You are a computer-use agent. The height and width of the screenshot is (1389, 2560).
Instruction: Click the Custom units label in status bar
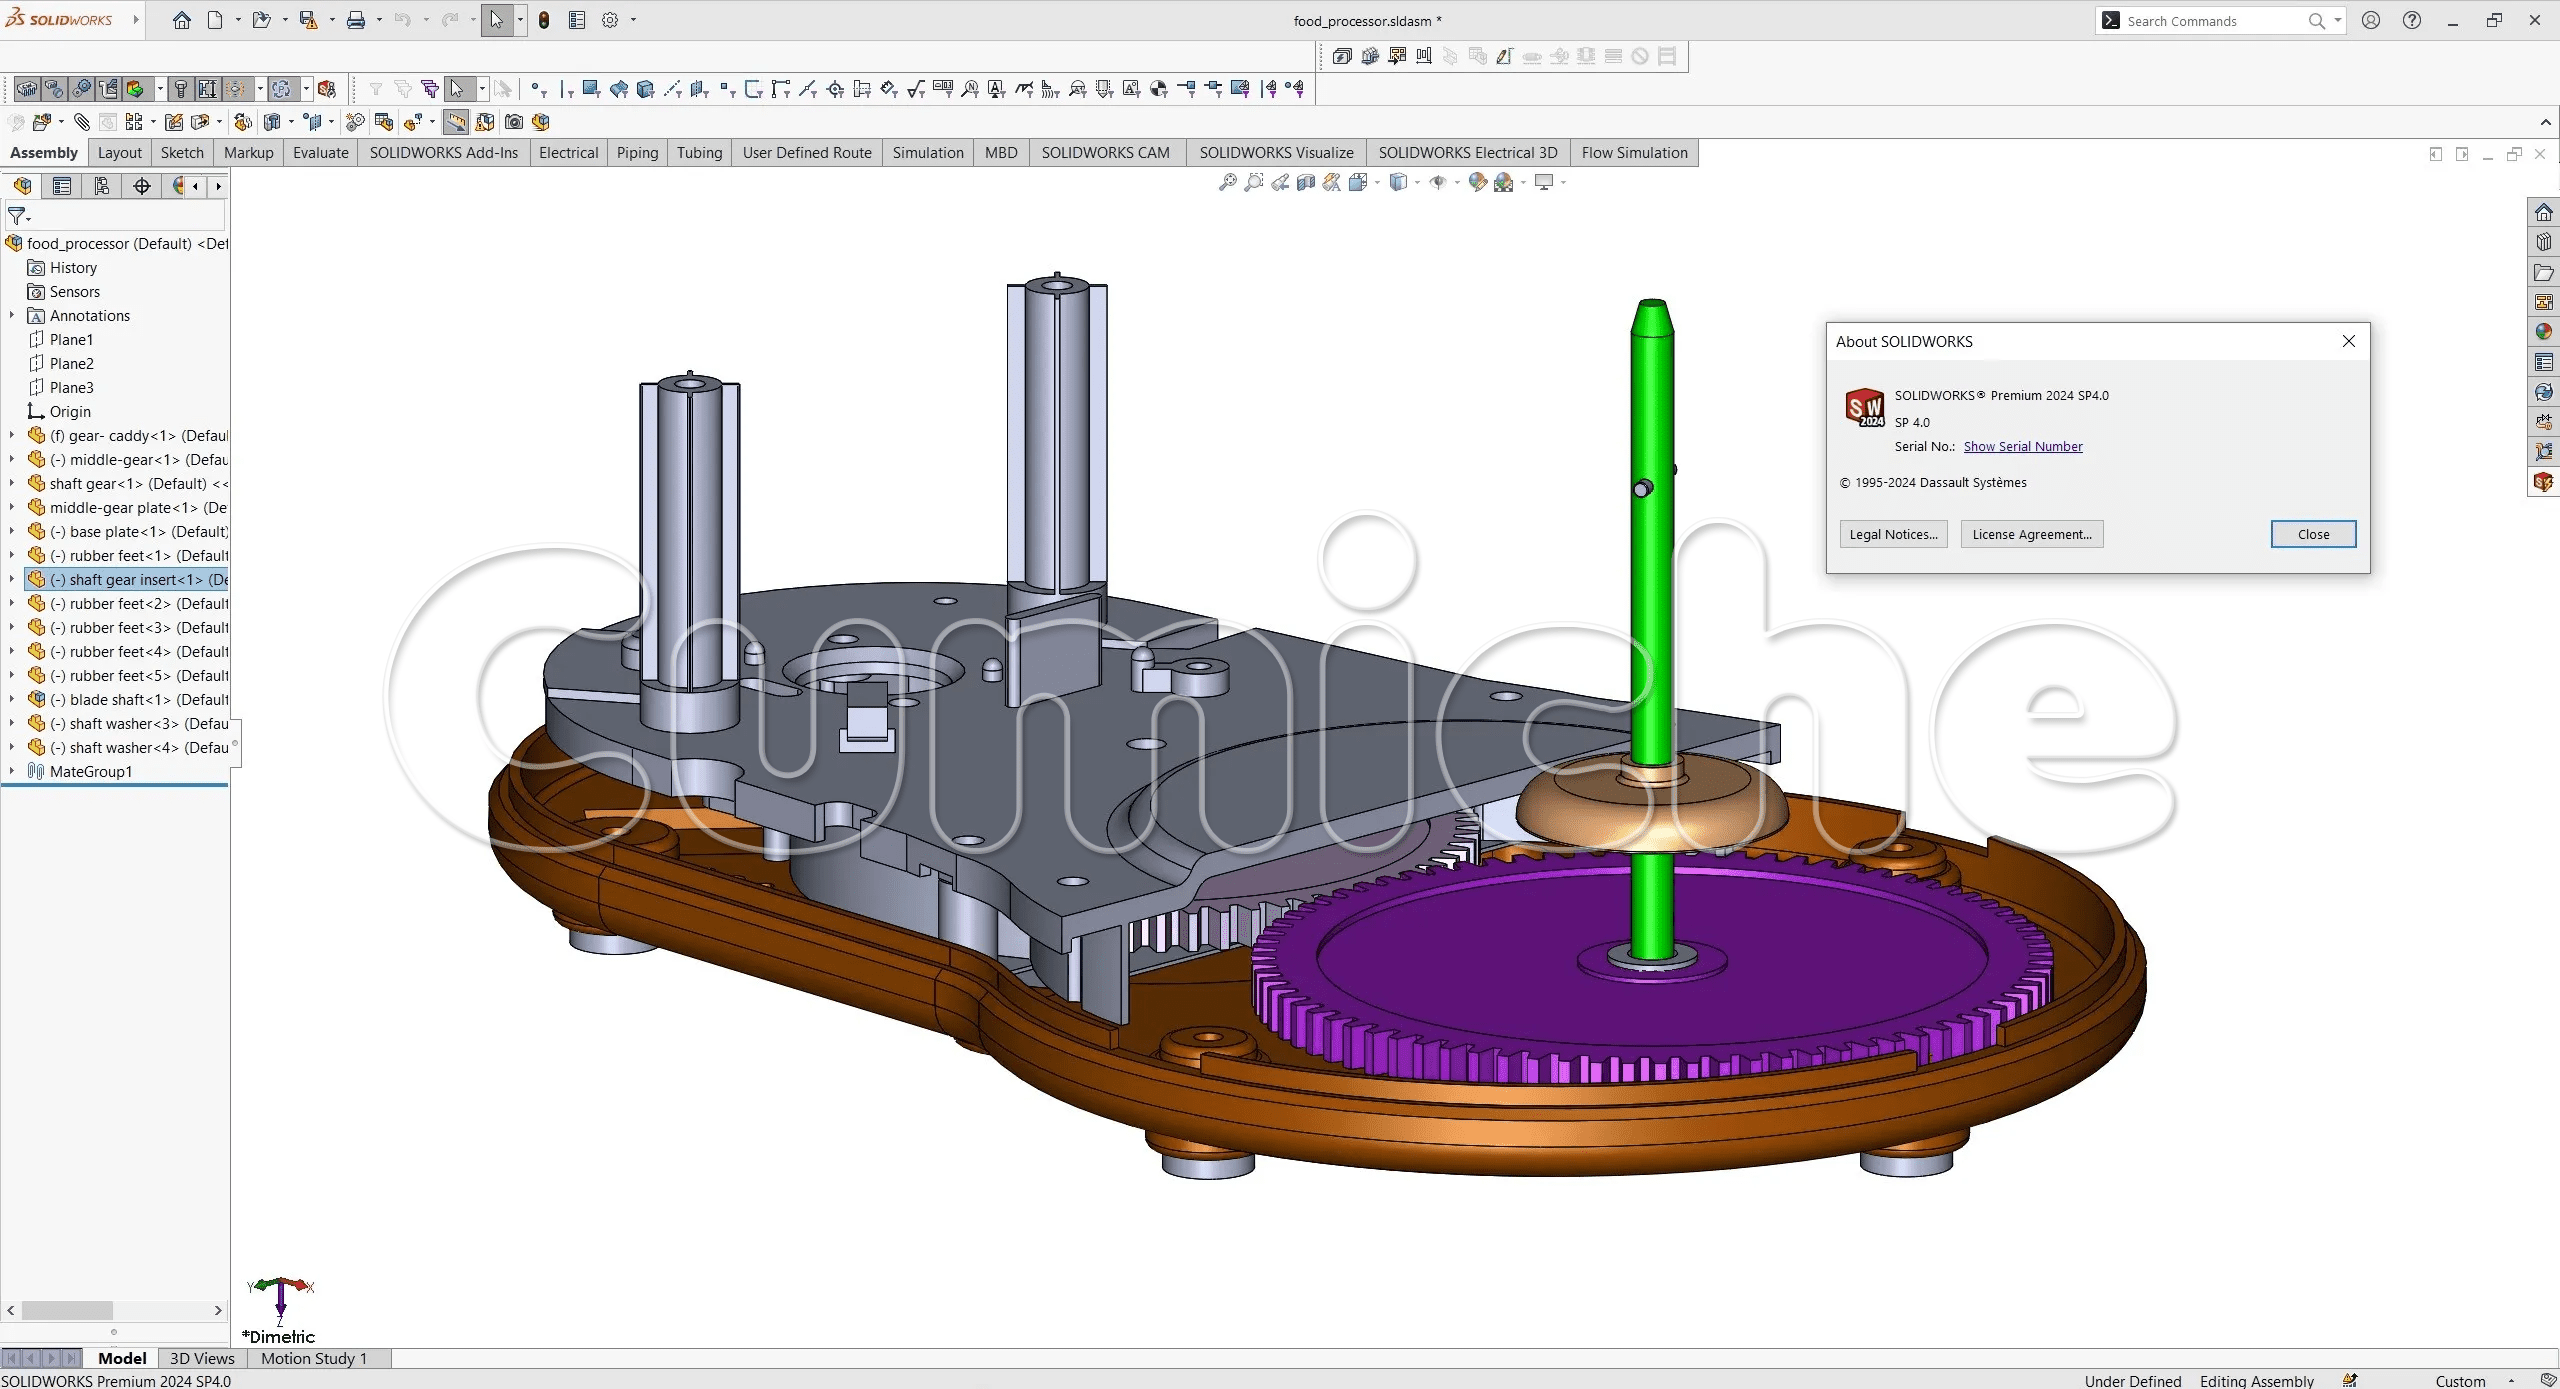click(x=2460, y=1381)
